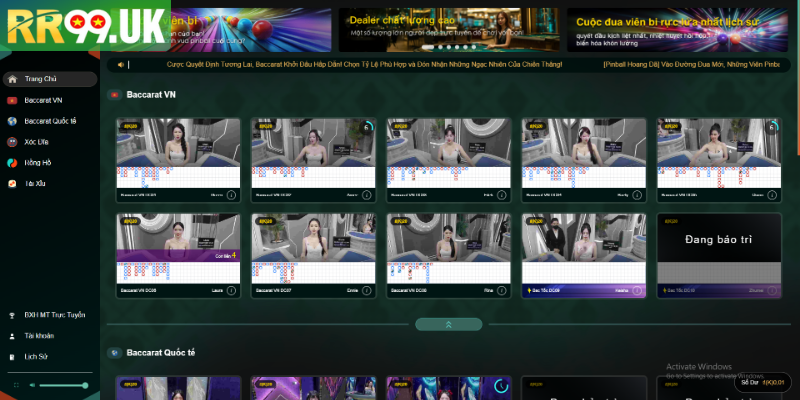Click the Tài khoản account icon
Image resolution: width=800 pixels, height=400 pixels.
coord(11,336)
